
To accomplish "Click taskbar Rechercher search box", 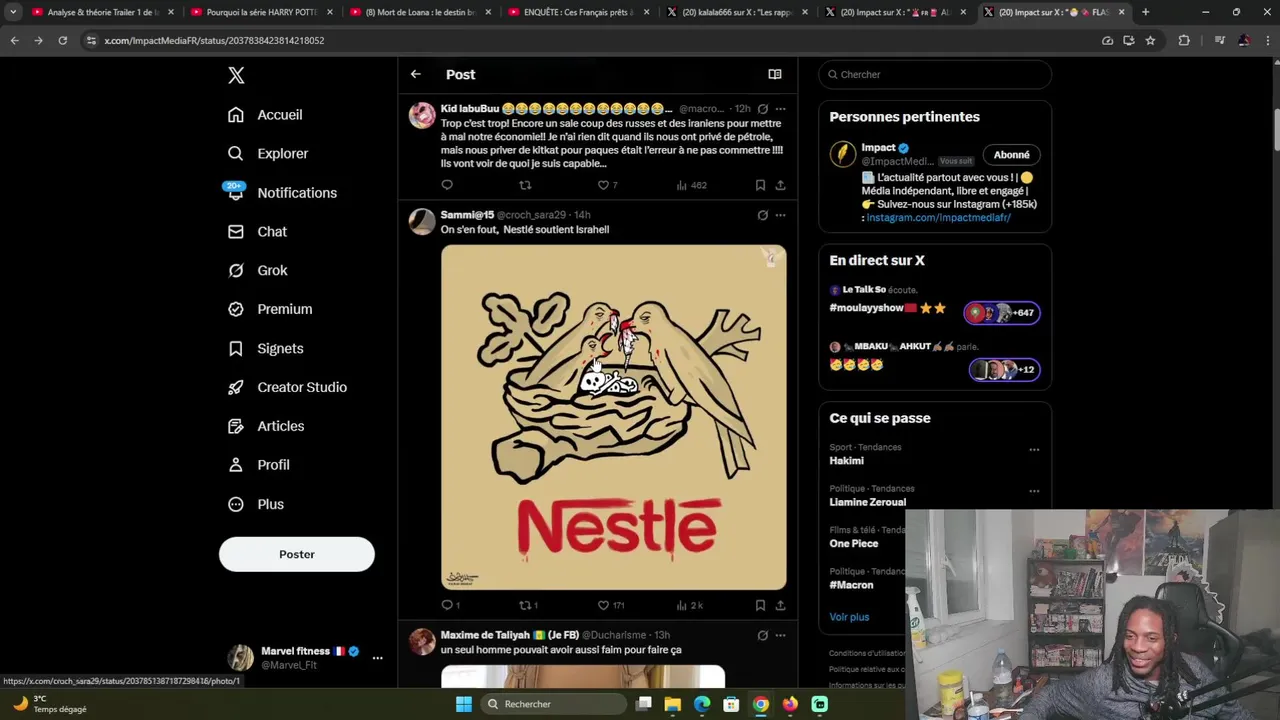I will pos(552,704).
